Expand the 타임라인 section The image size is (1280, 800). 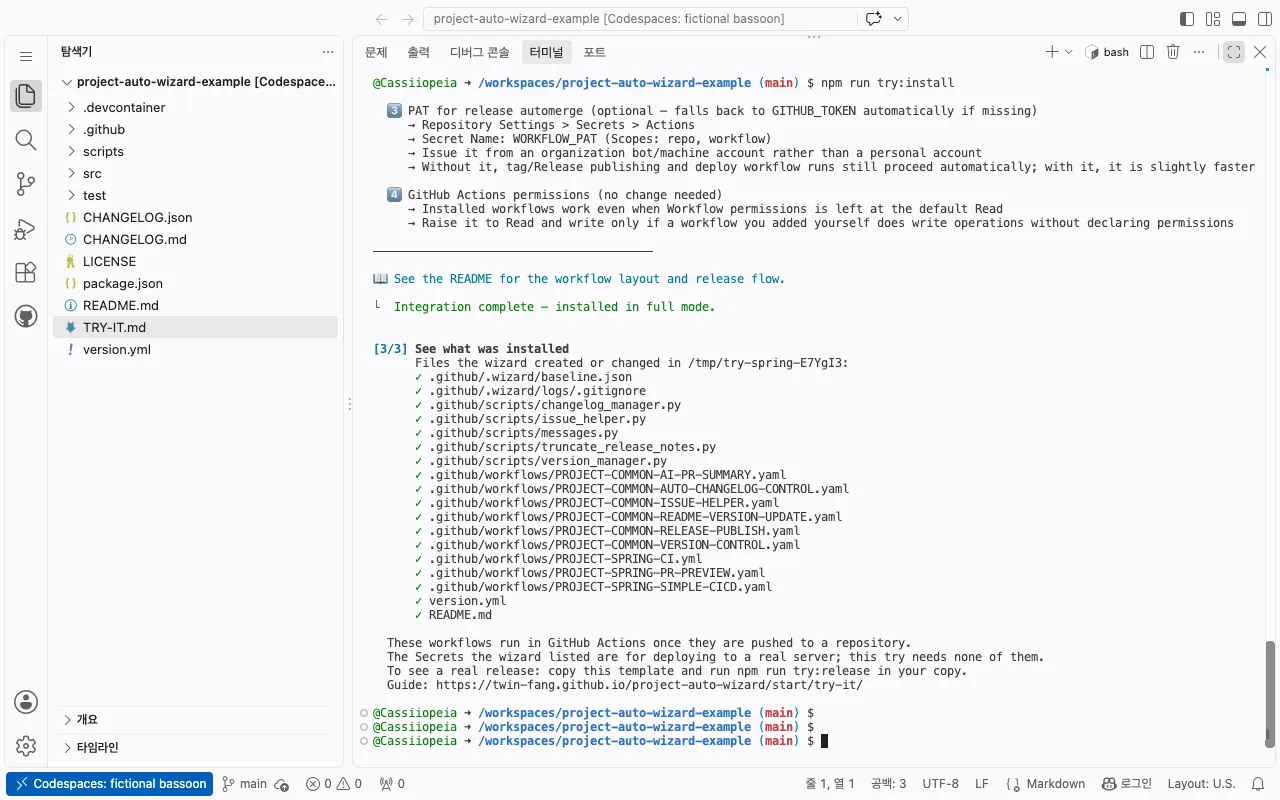click(x=195, y=747)
